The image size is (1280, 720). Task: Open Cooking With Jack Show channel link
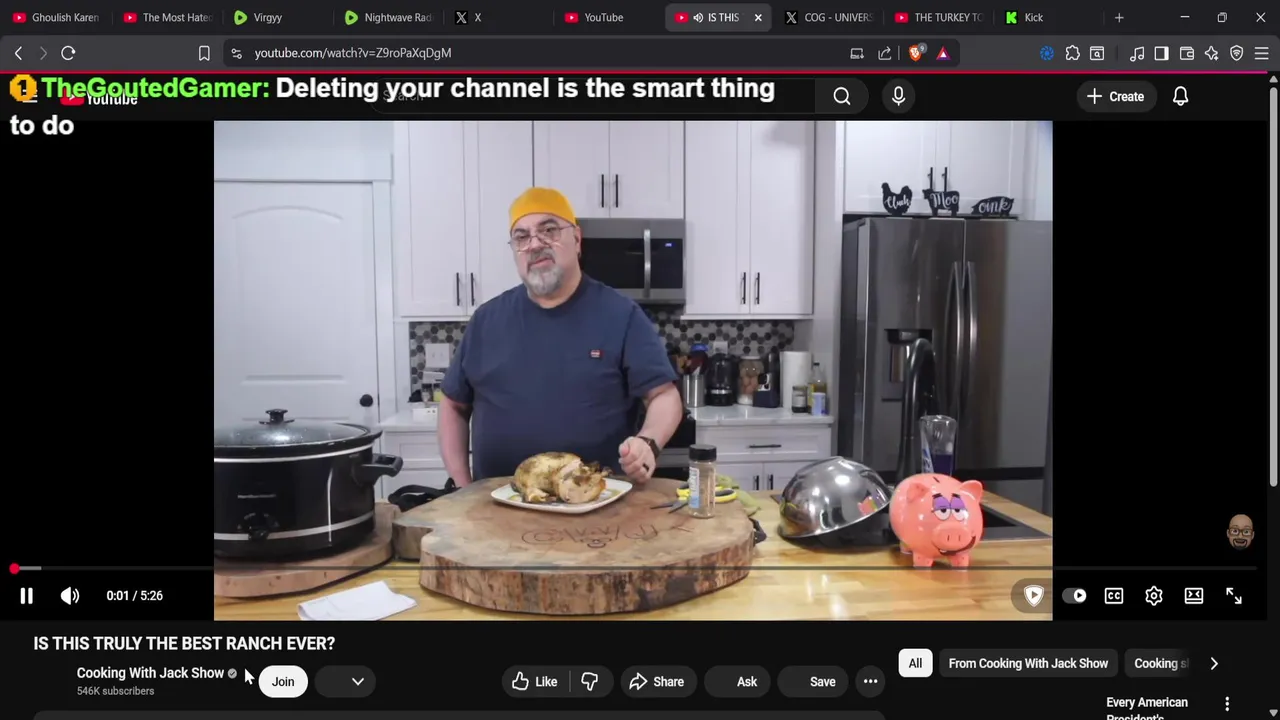pos(150,673)
